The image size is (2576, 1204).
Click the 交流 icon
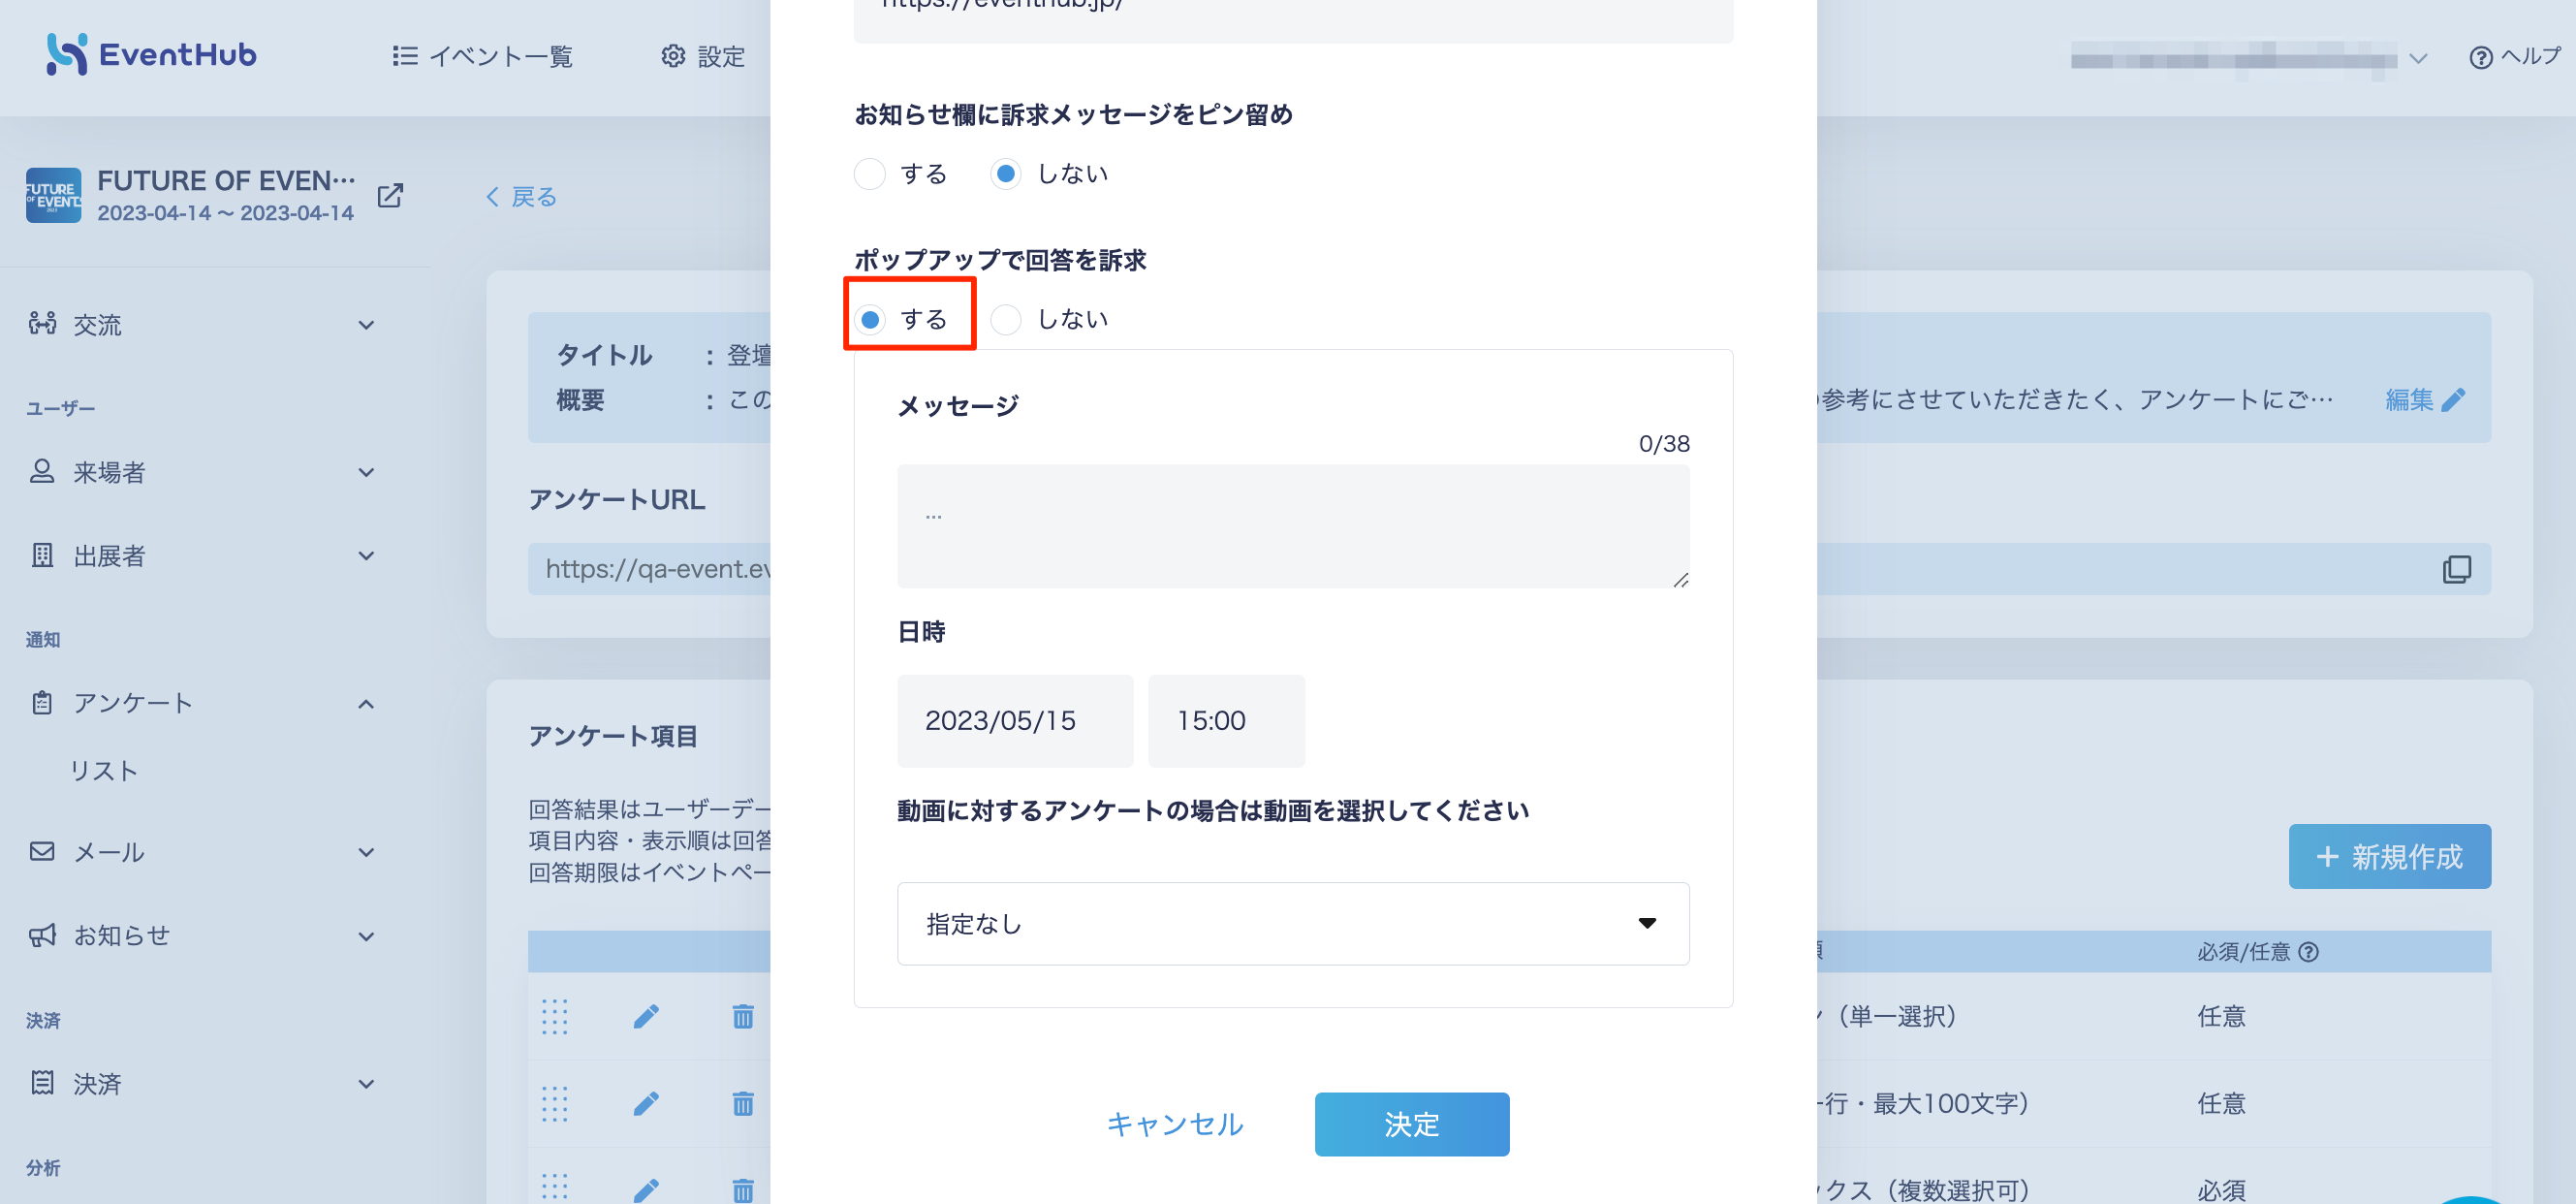tap(42, 324)
